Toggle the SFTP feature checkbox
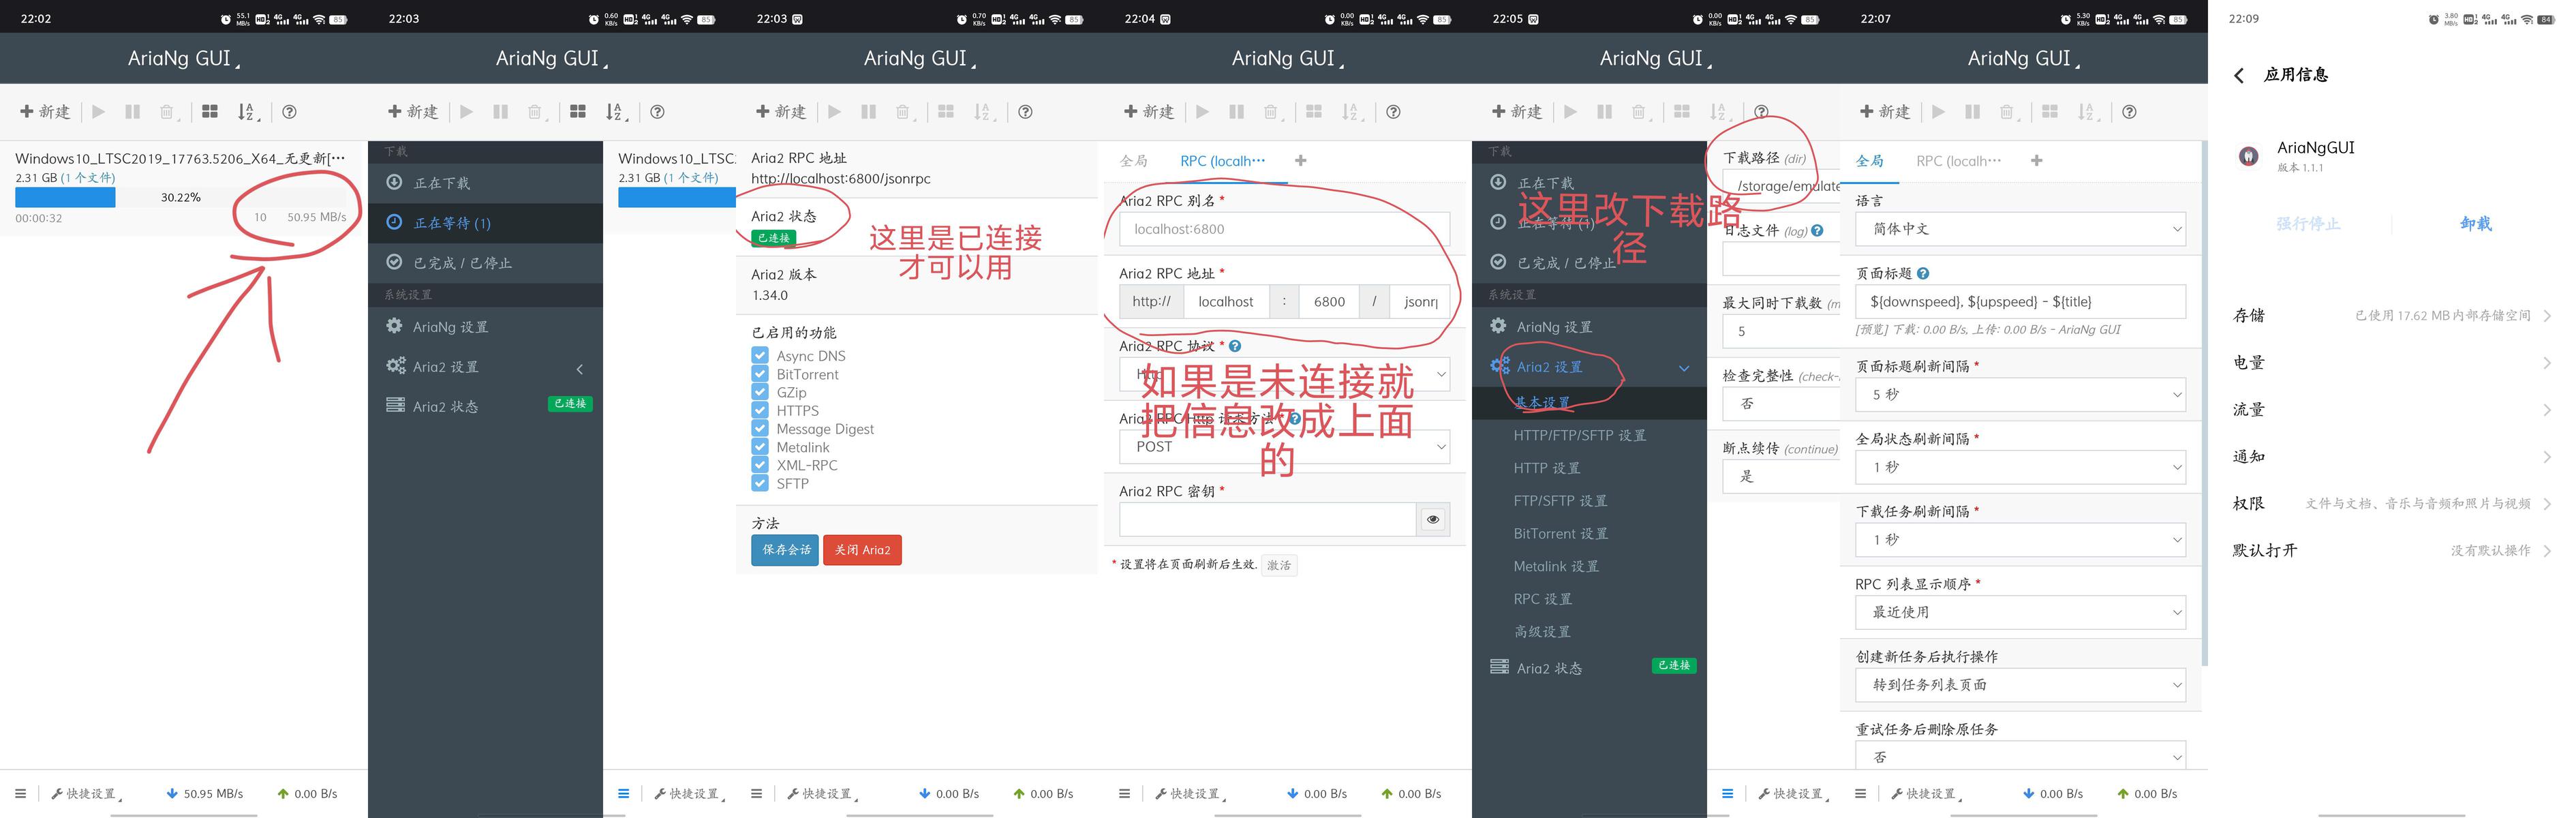Viewport: 2576px width, 818px height. (x=760, y=483)
